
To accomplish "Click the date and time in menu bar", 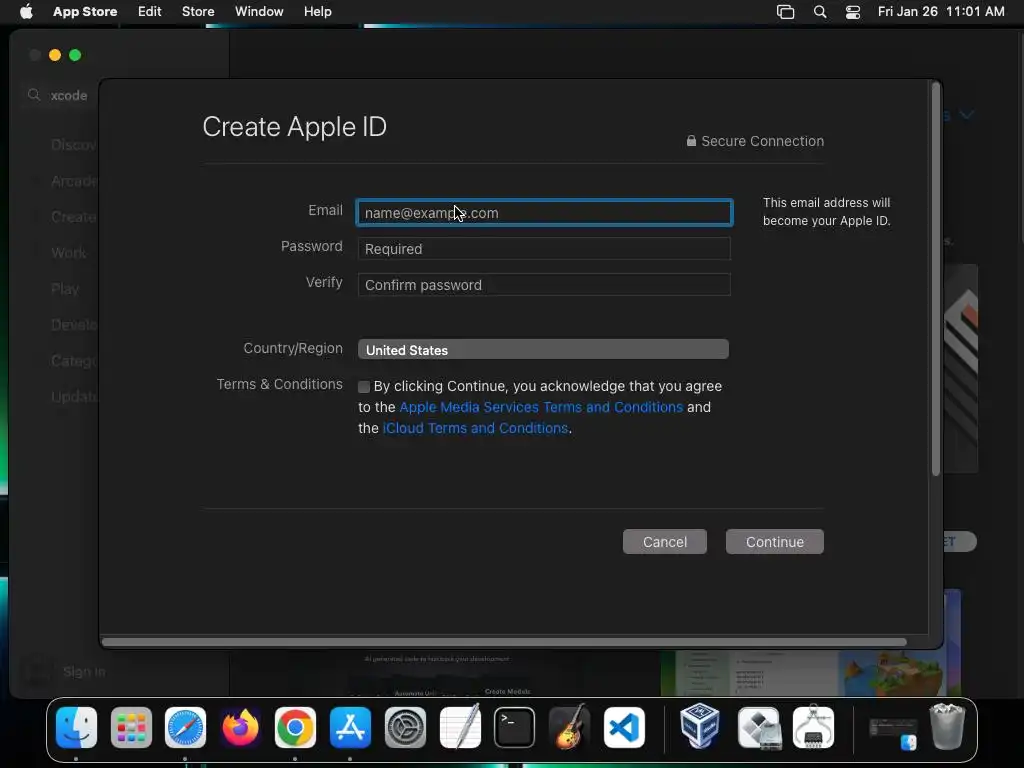I will pyautogui.click(x=941, y=12).
